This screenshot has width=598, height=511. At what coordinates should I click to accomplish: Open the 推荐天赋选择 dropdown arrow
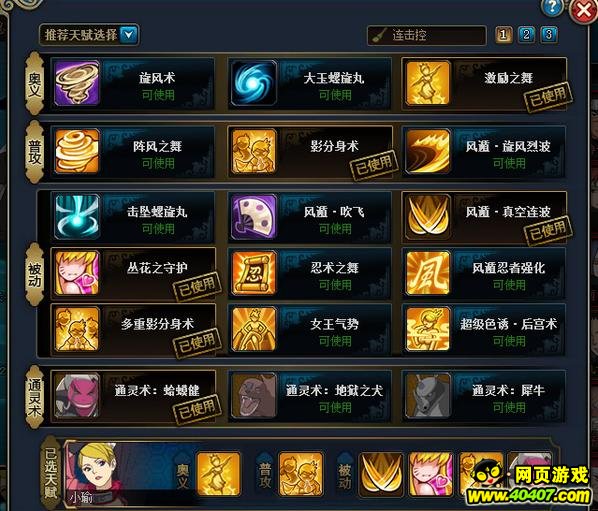click(129, 35)
